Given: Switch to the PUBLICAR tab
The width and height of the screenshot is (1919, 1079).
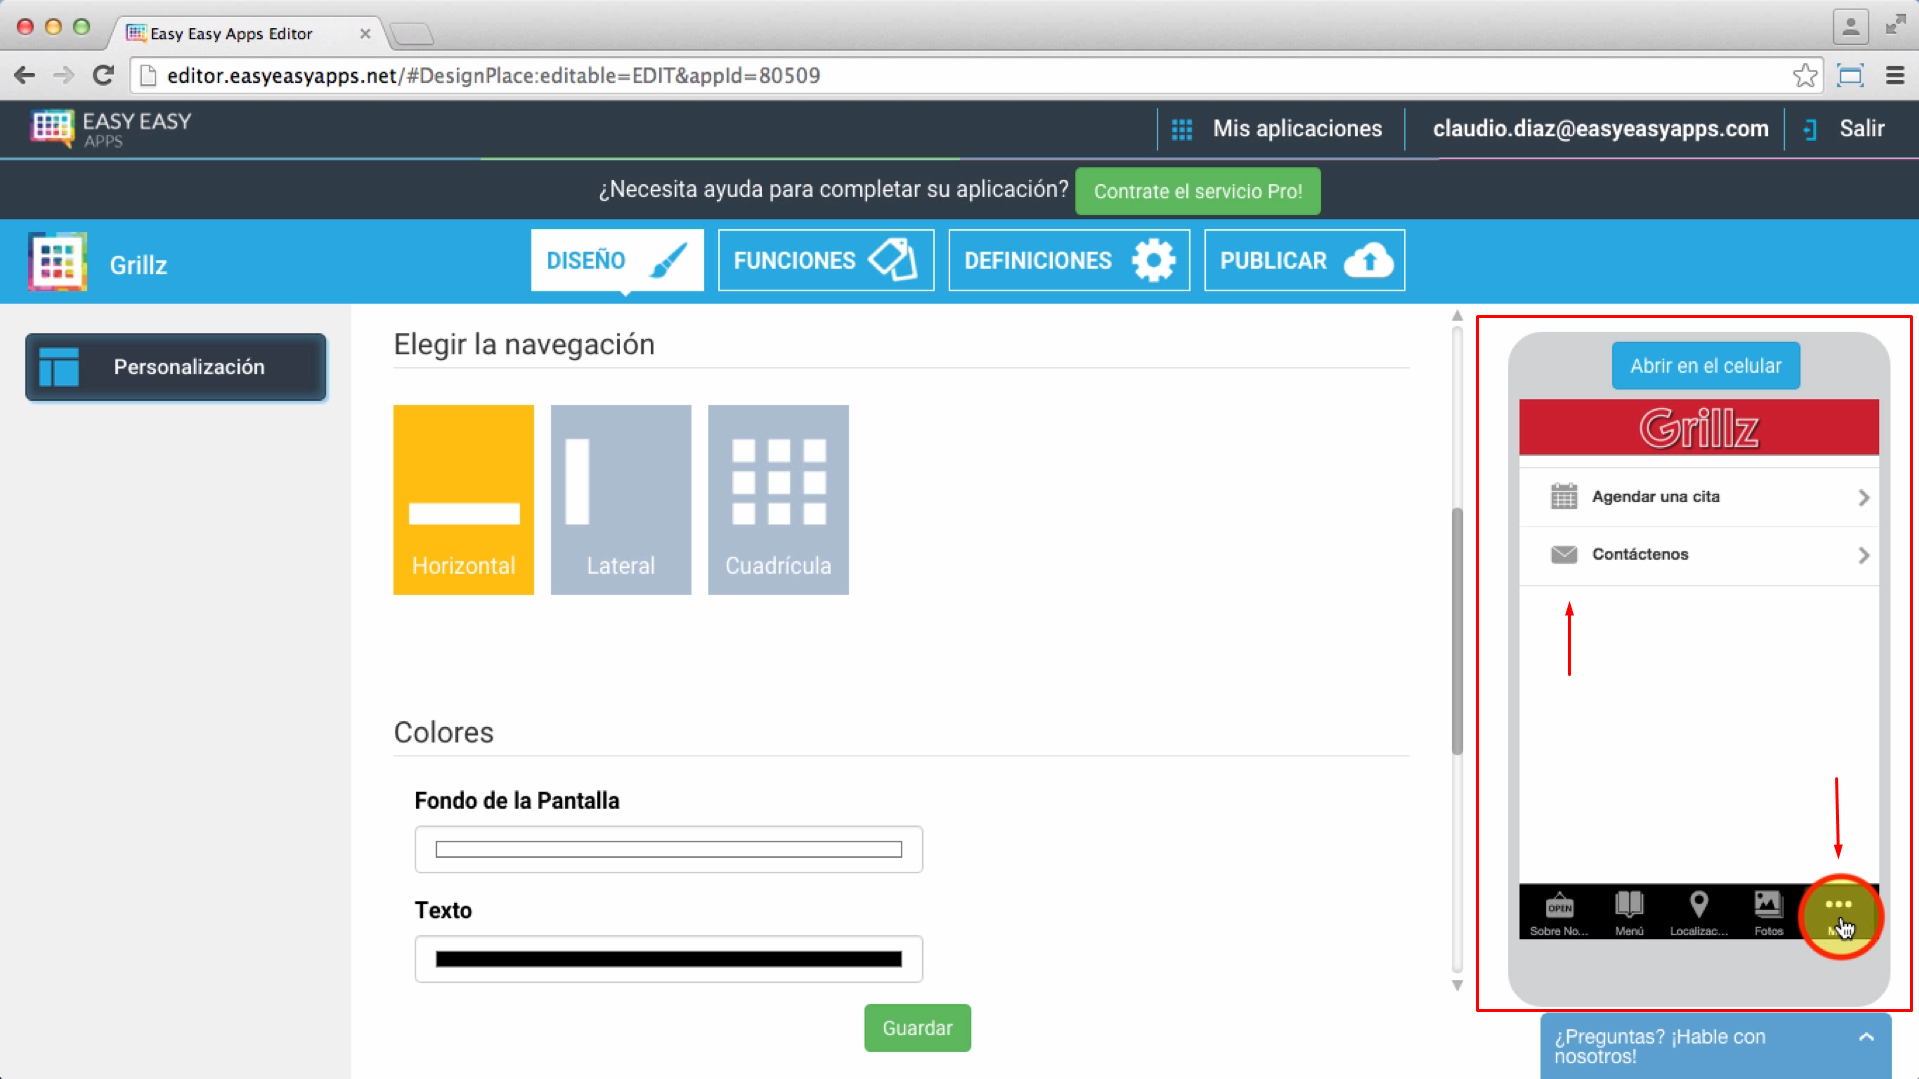Looking at the screenshot, I should click(x=1304, y=261).
